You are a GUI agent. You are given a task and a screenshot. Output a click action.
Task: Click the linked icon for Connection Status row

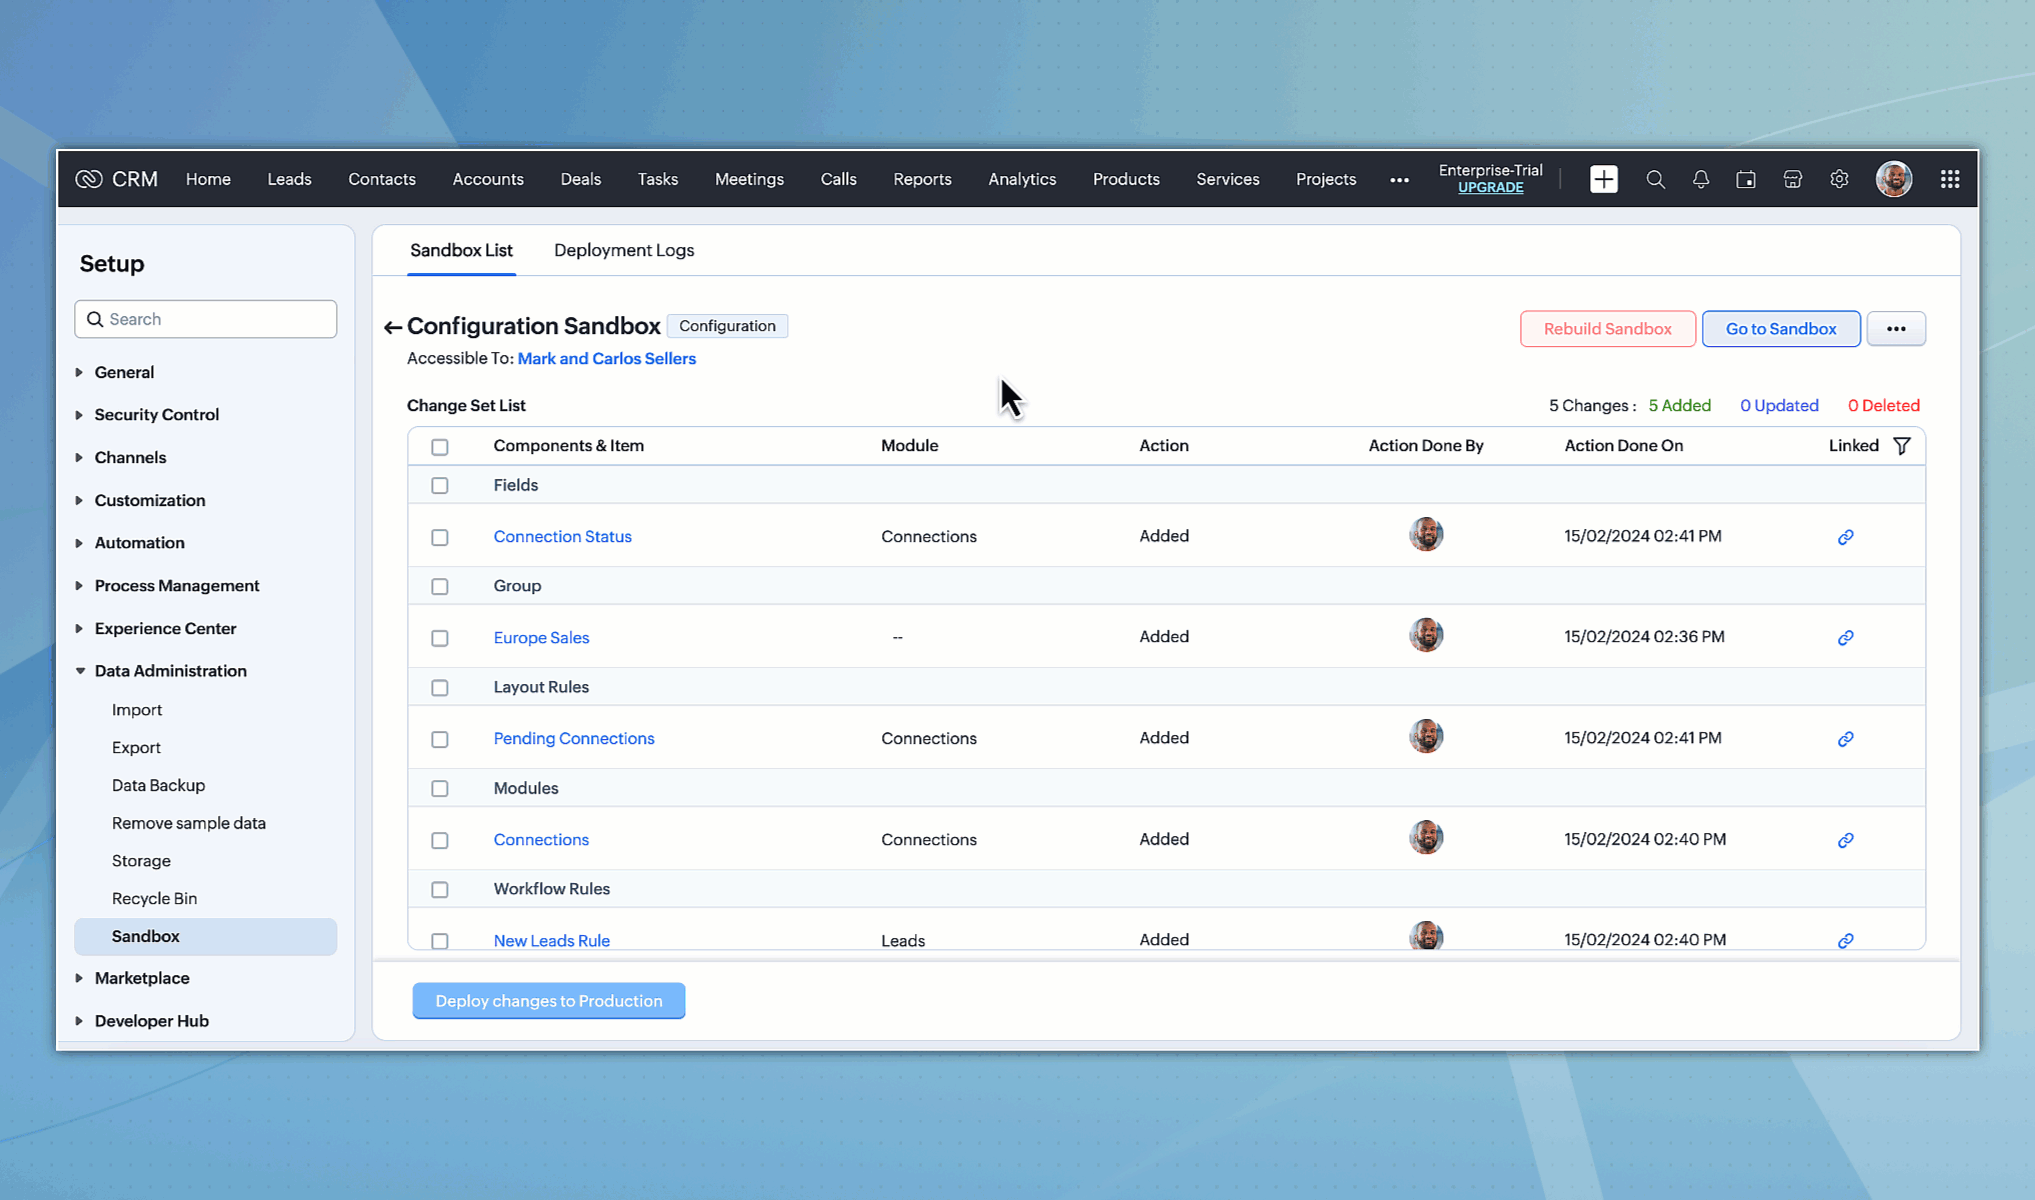coord(1845,537)
